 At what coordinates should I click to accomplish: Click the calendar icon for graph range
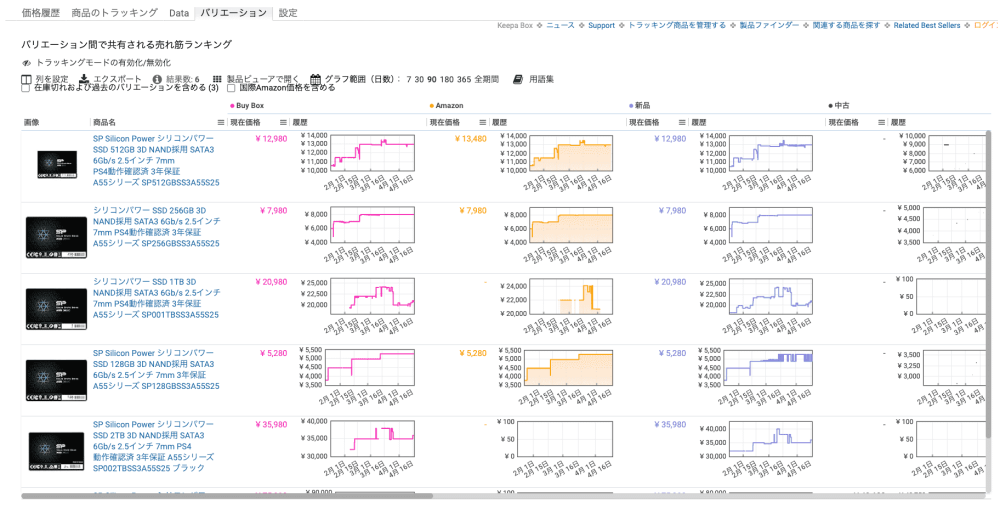[316, 79]
